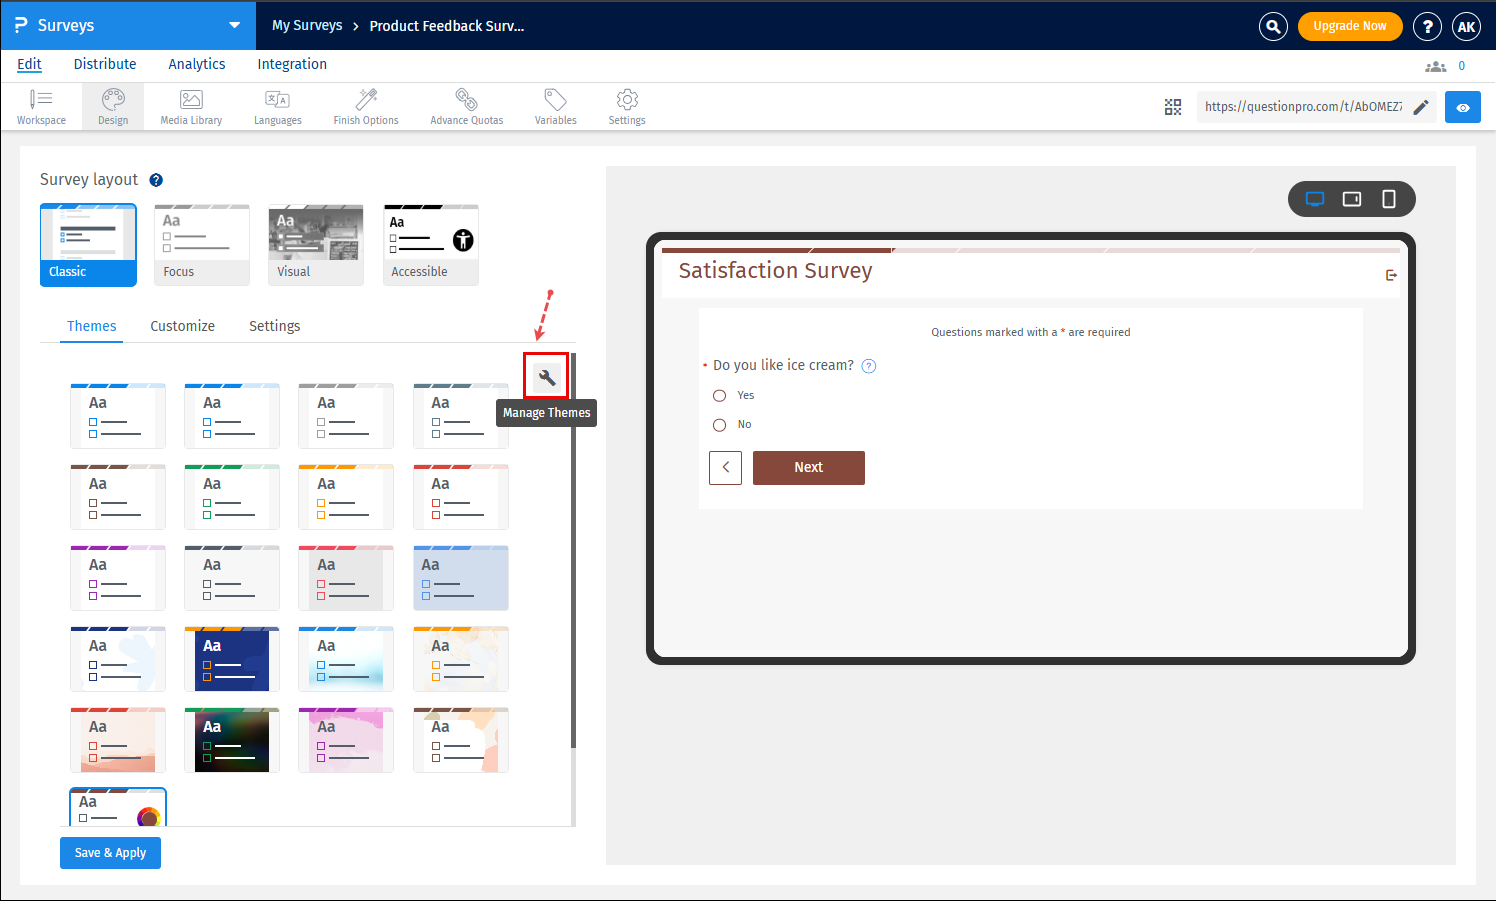
Task: Select the No radio option
Action: point(719,424)
